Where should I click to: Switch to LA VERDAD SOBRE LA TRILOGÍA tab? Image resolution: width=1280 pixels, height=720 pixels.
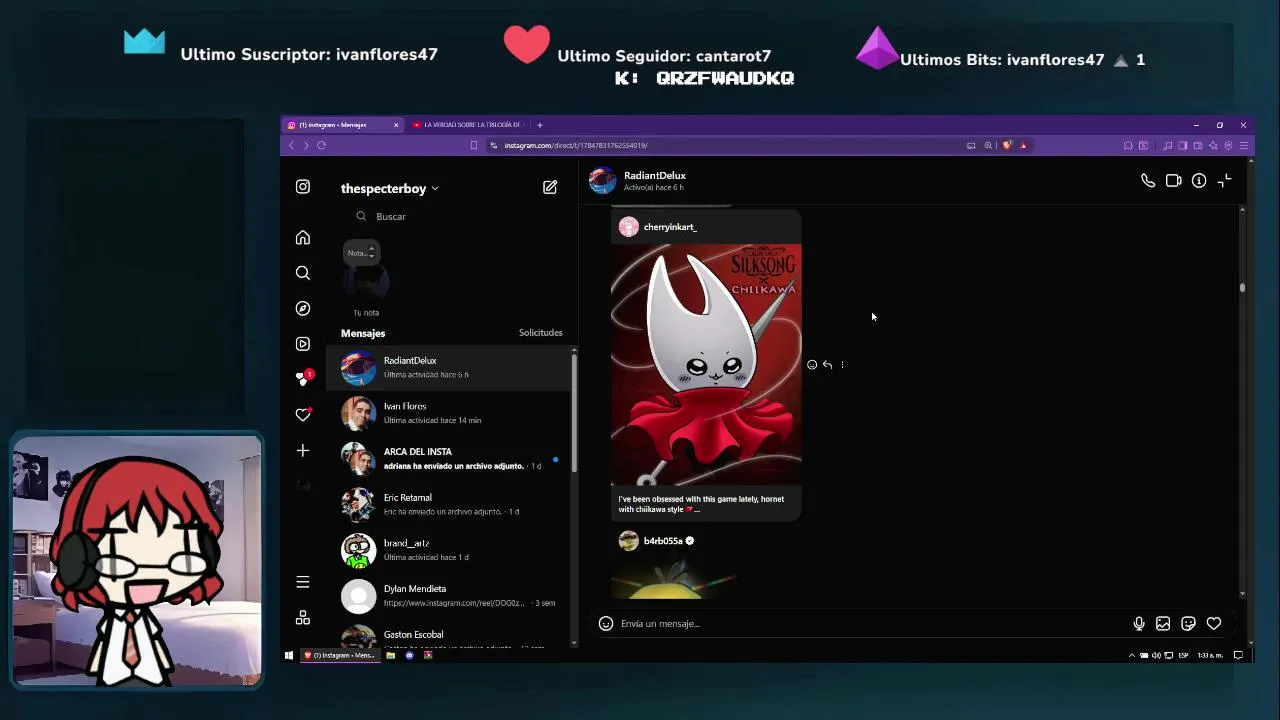pos(468,125)
